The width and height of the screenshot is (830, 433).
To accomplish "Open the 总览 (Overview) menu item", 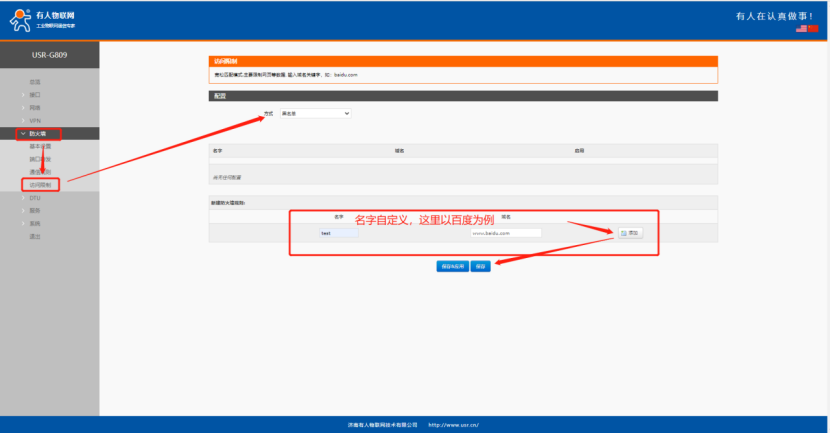I will click(x=35, y=81).
